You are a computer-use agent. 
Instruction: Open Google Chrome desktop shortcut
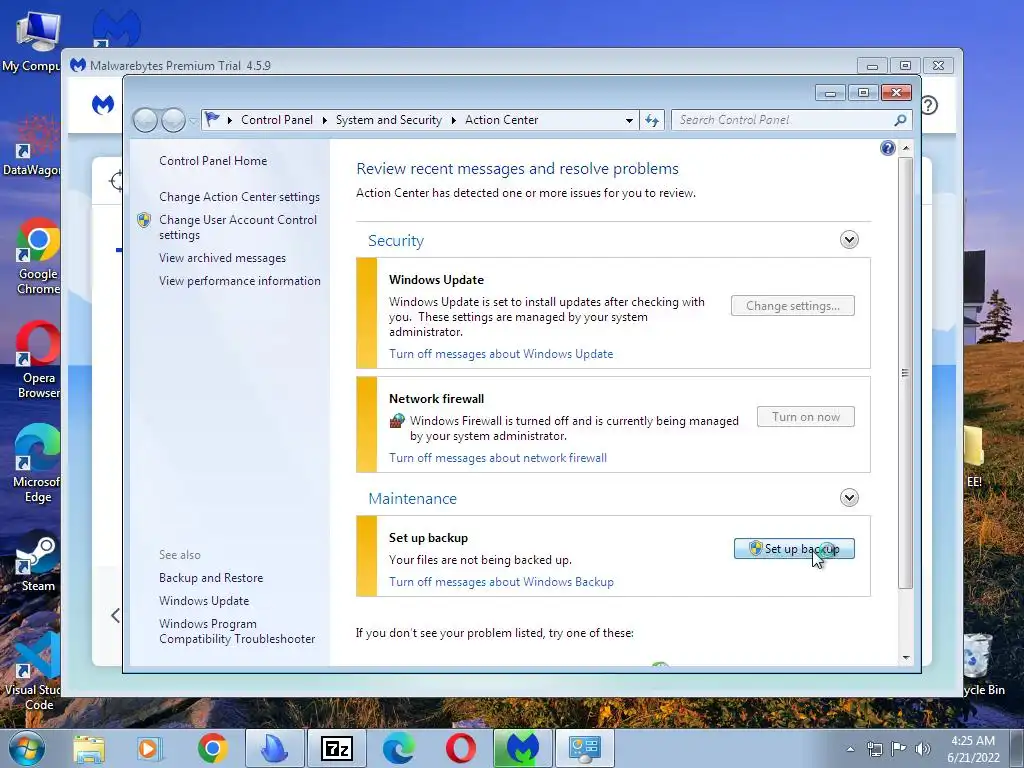[37, 257]
